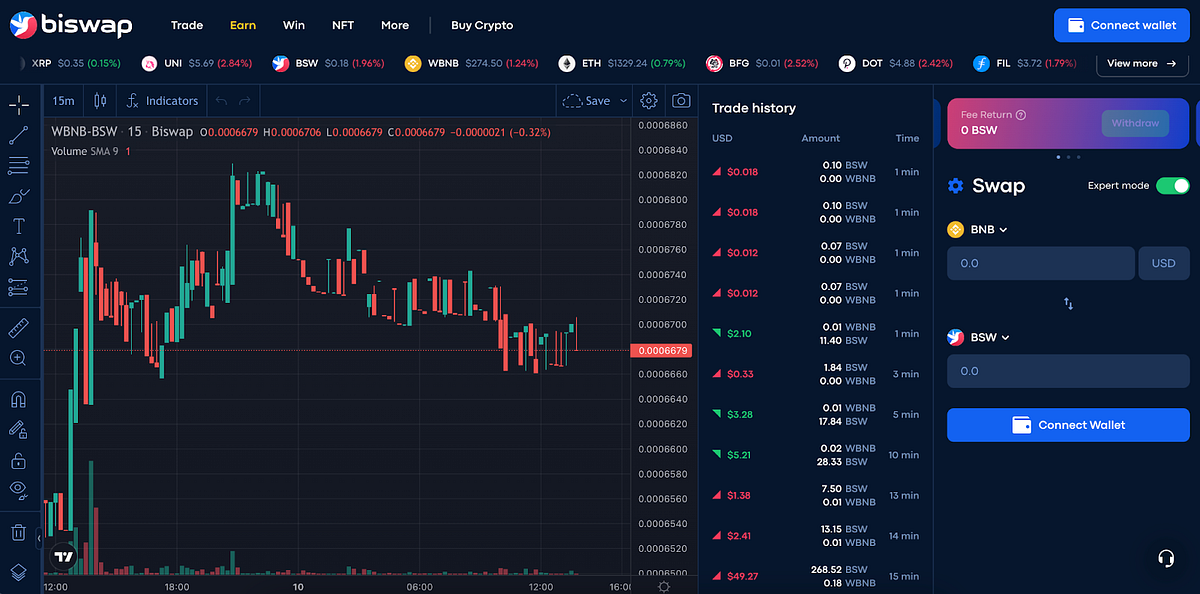1200x594 pixels.
Task: Open chart settings gear in the toolbar
Action: tap(649, 101)
